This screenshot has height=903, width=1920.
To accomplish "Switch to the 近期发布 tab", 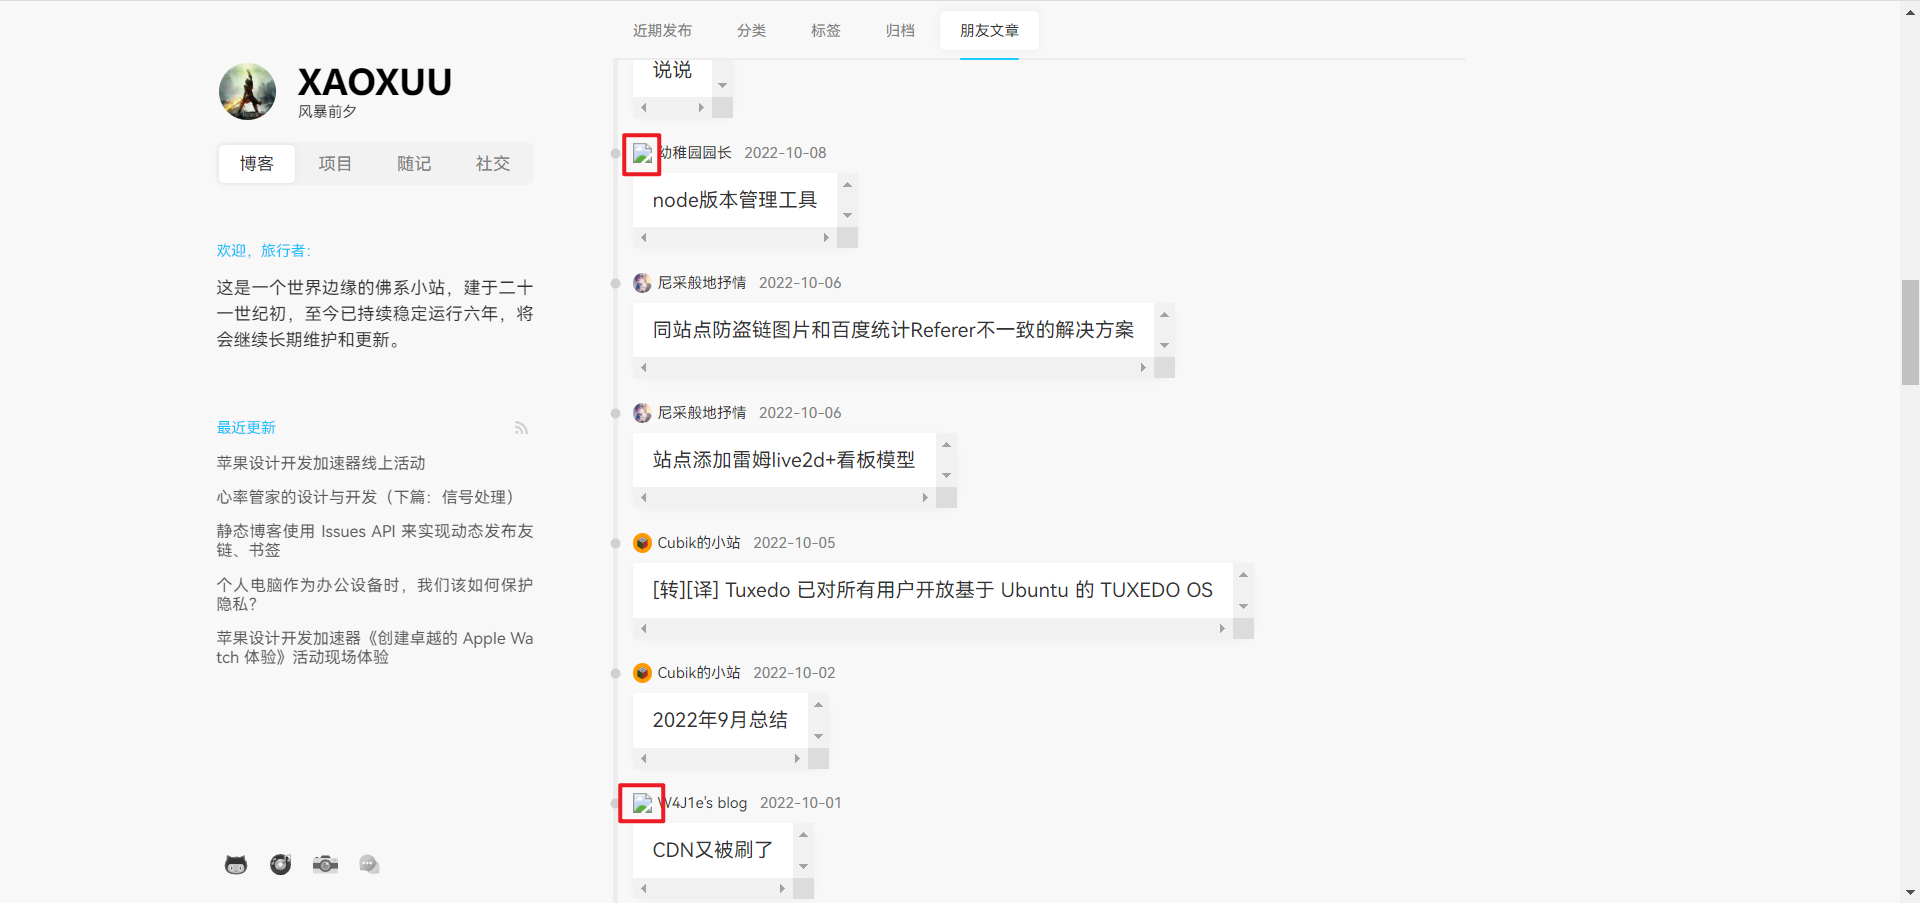I will pos(662,31).
